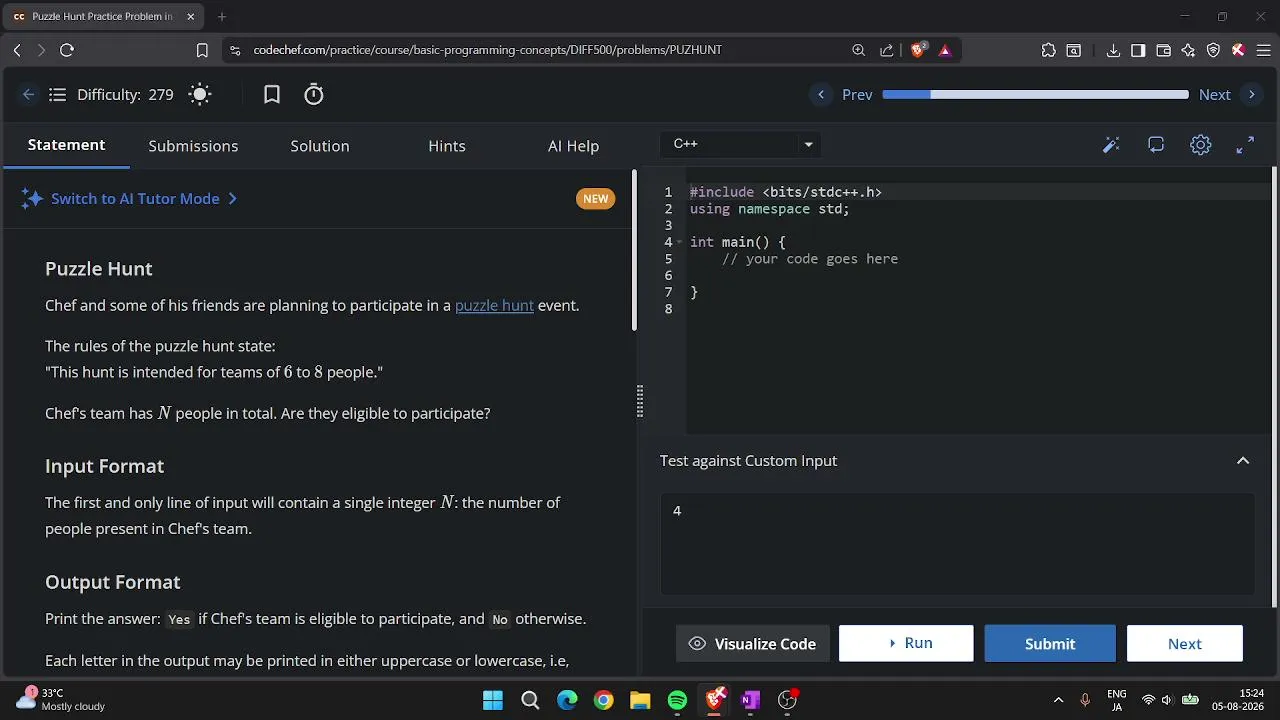Go to Next problem in the header

click(x=1229, y=94)
